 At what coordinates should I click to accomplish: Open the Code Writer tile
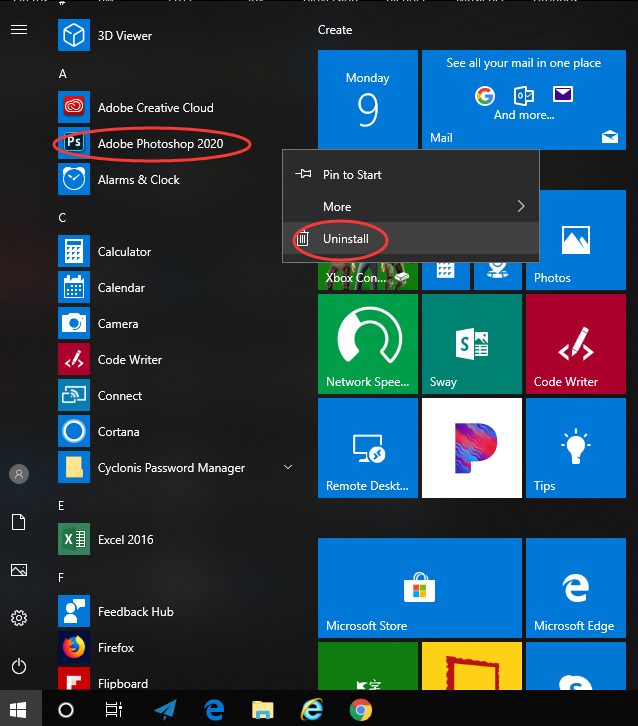576,344
